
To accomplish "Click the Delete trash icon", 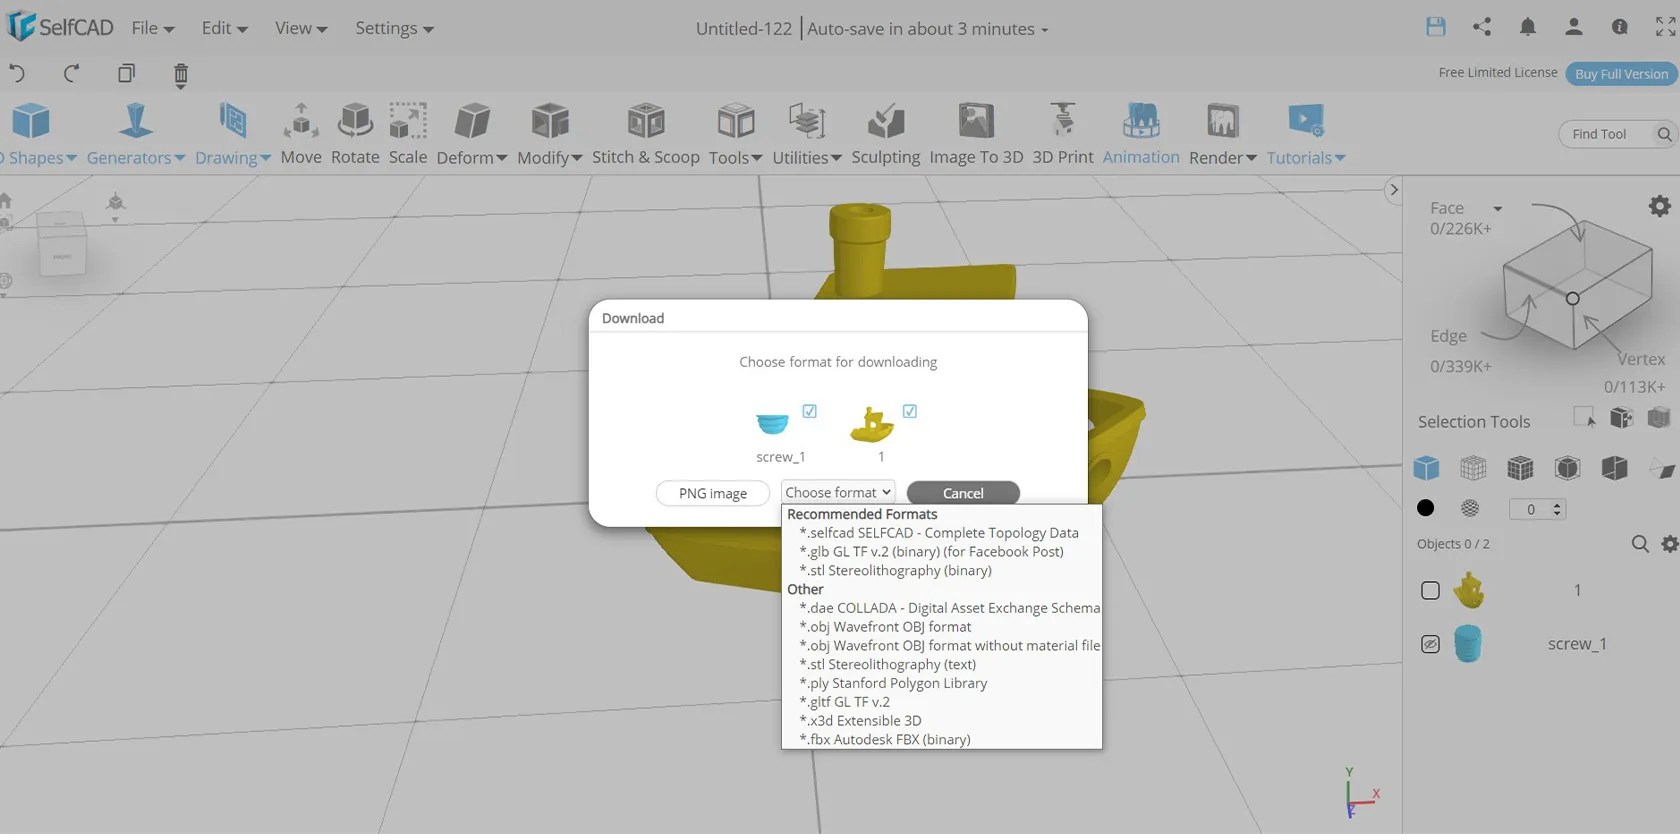I will tap(181, 74).
